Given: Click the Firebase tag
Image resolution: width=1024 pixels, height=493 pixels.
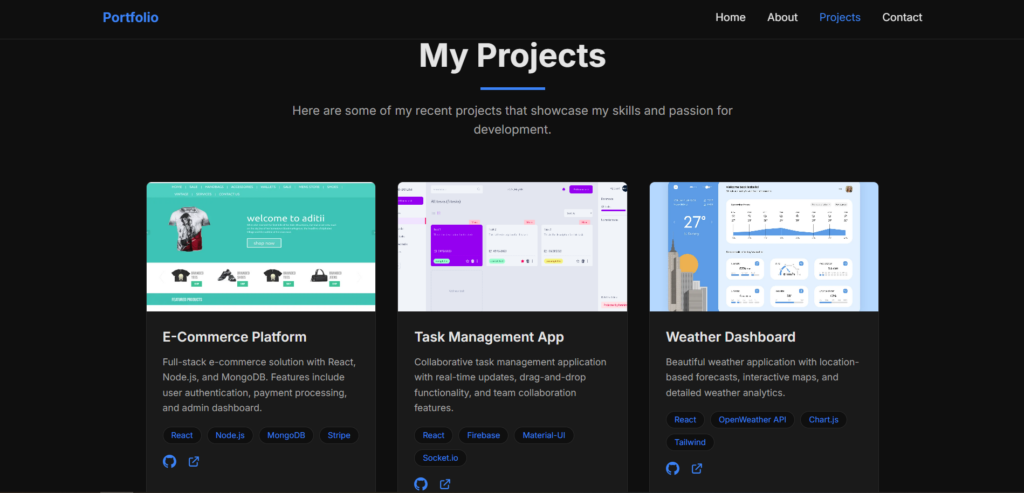Looking at the screenshot, I should (483, 436).
